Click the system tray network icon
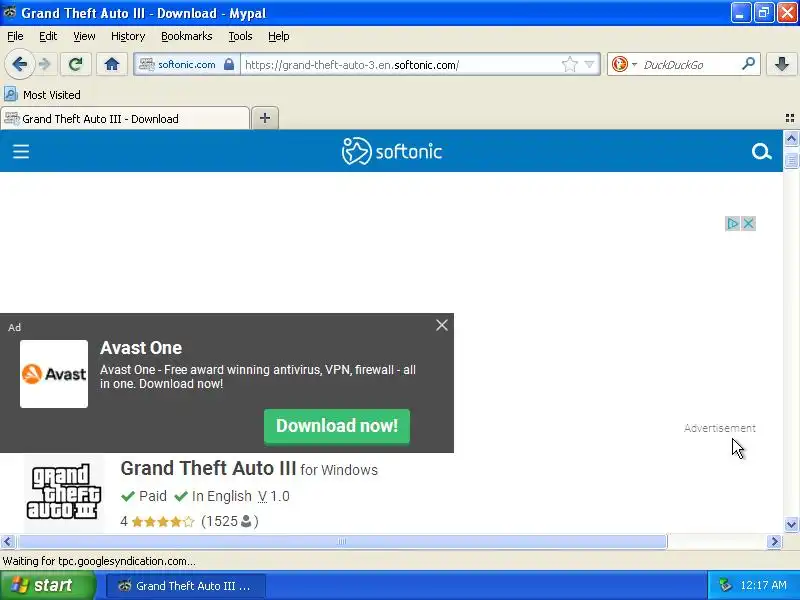The image size is (800, 600). coord(725,585)
